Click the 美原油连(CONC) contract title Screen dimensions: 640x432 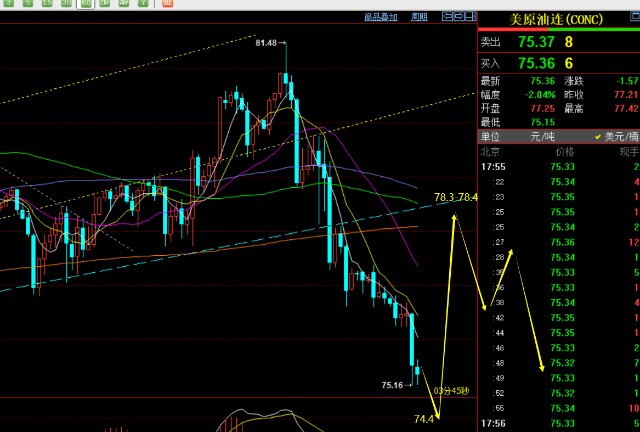pos(557,19)
